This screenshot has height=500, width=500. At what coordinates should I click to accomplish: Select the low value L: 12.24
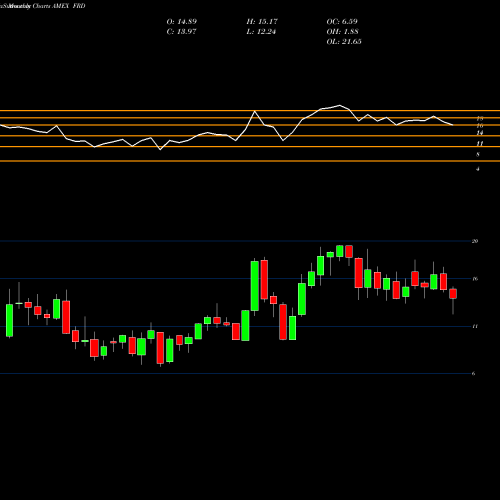click(x=262, y=32)
